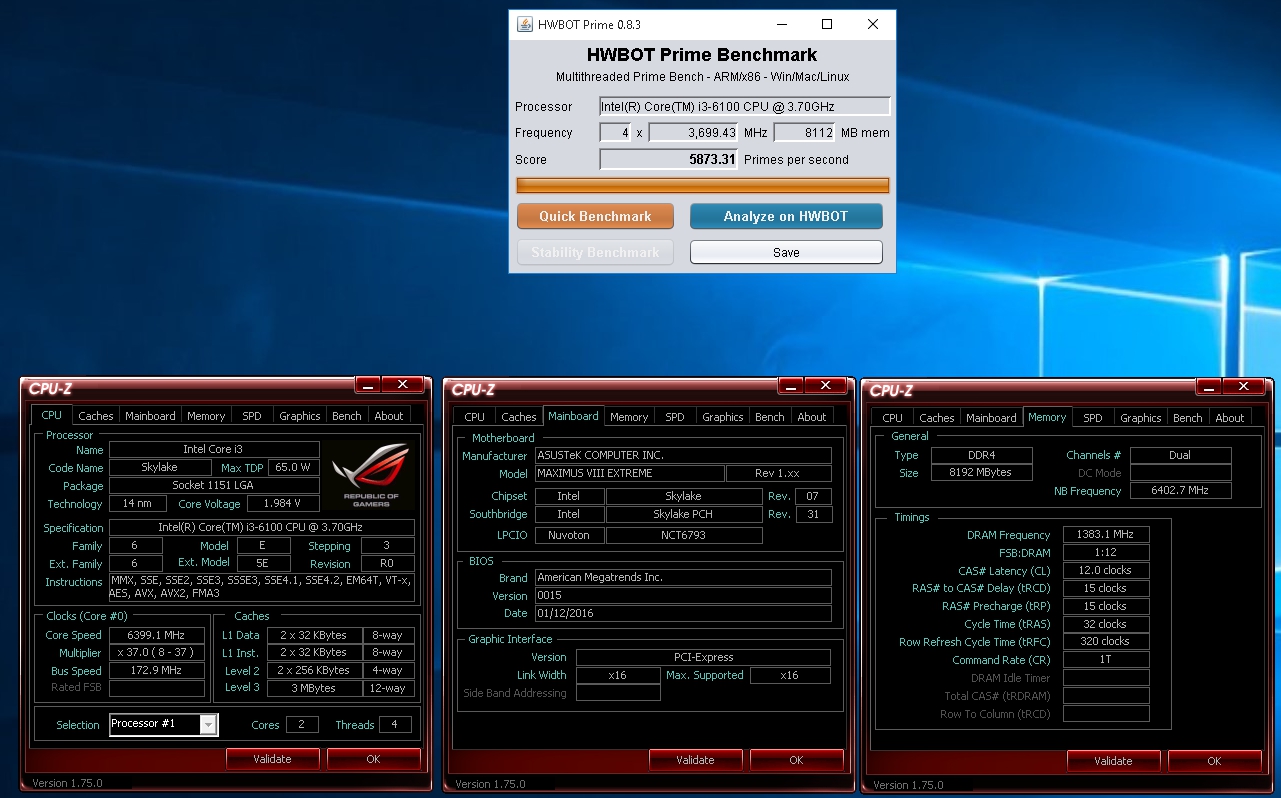Click the DRAM Frequency value 1383.1 MHz
Screen dimensions: 1281x798
(1106, 535)
